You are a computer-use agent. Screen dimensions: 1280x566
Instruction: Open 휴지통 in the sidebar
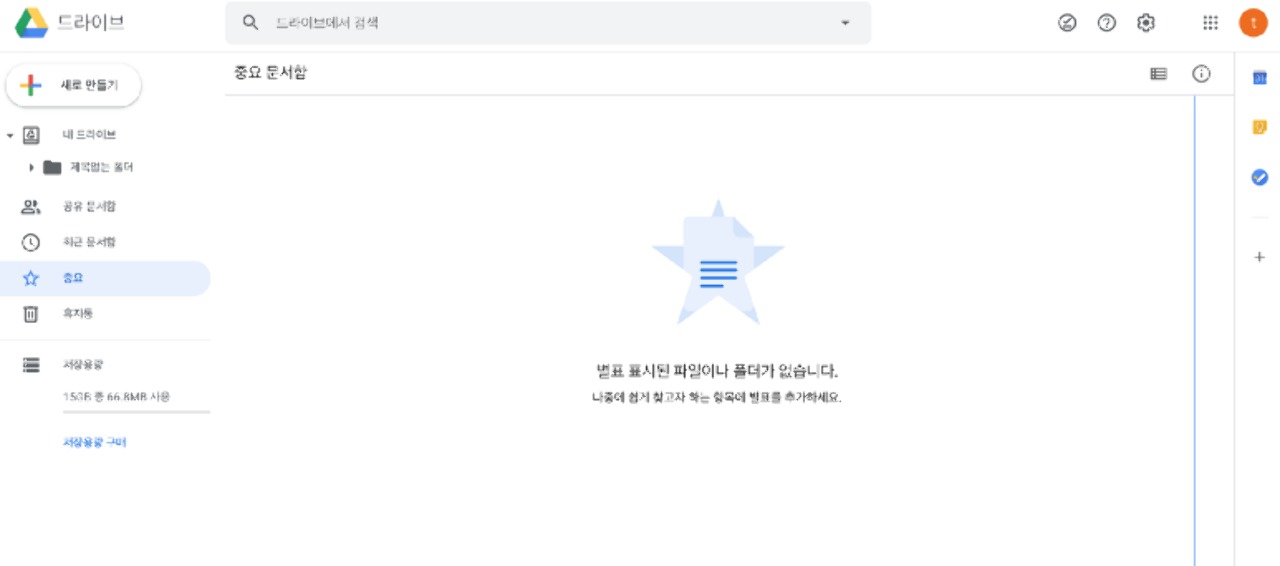pyautogui.click(x=77, y=314)
